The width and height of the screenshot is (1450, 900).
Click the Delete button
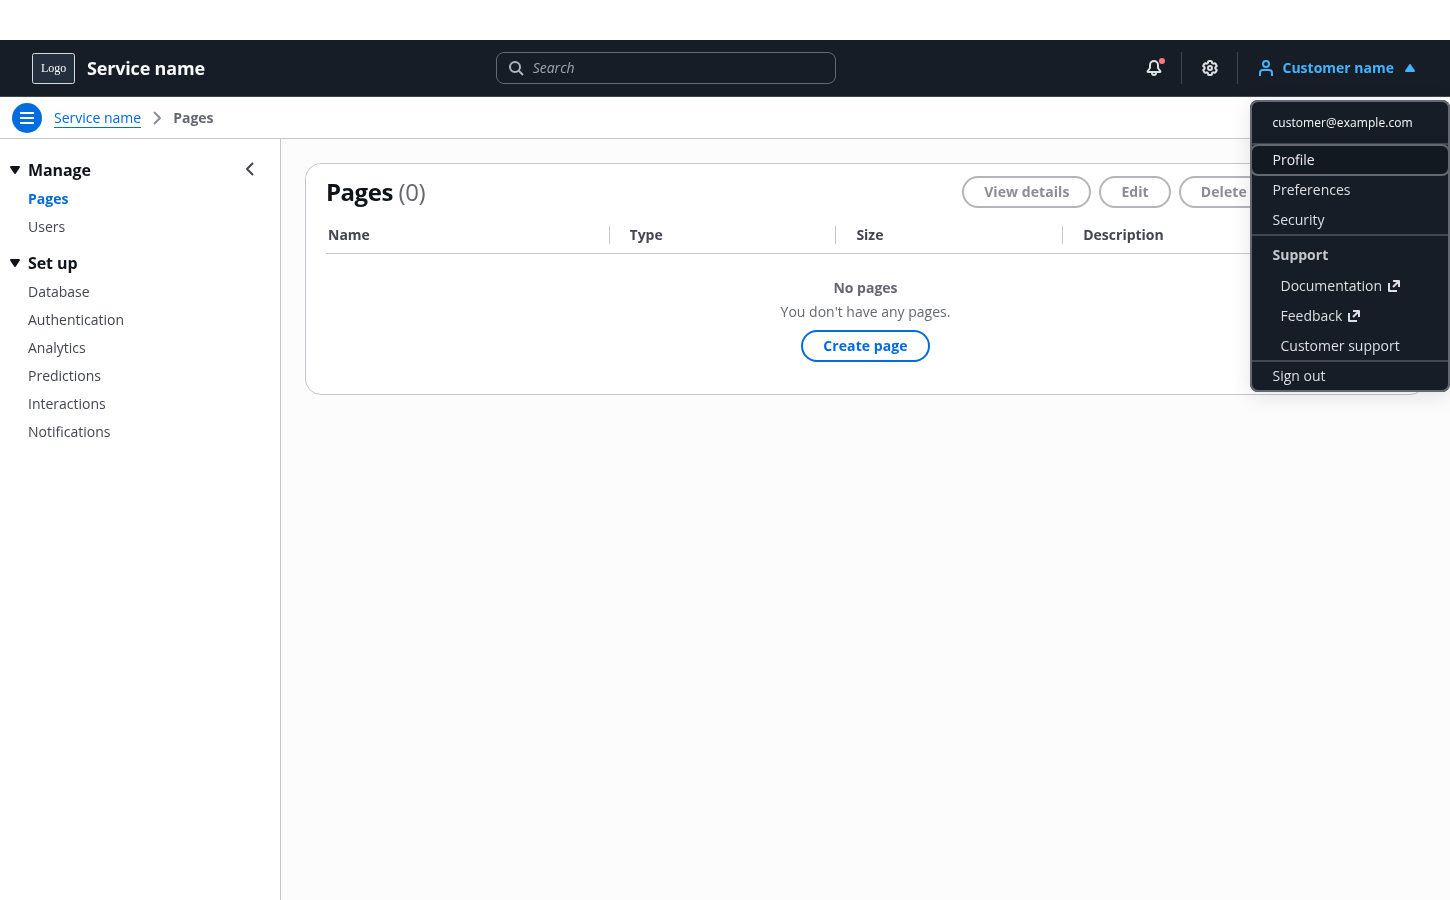click(1223, 192)
